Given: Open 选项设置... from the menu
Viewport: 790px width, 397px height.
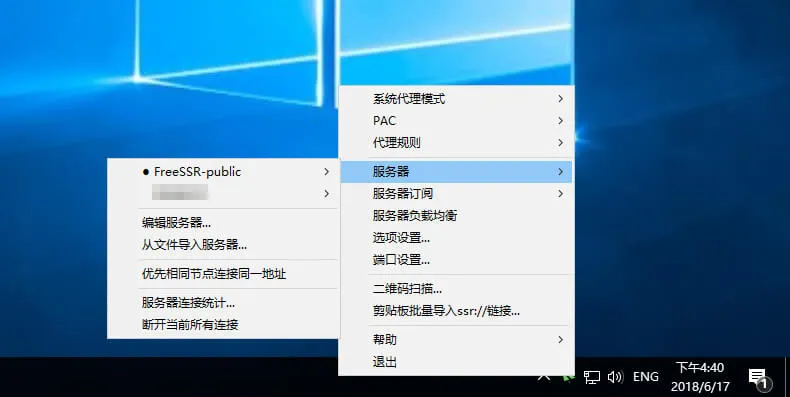Looking at the screenshot, I should point(456,238).
